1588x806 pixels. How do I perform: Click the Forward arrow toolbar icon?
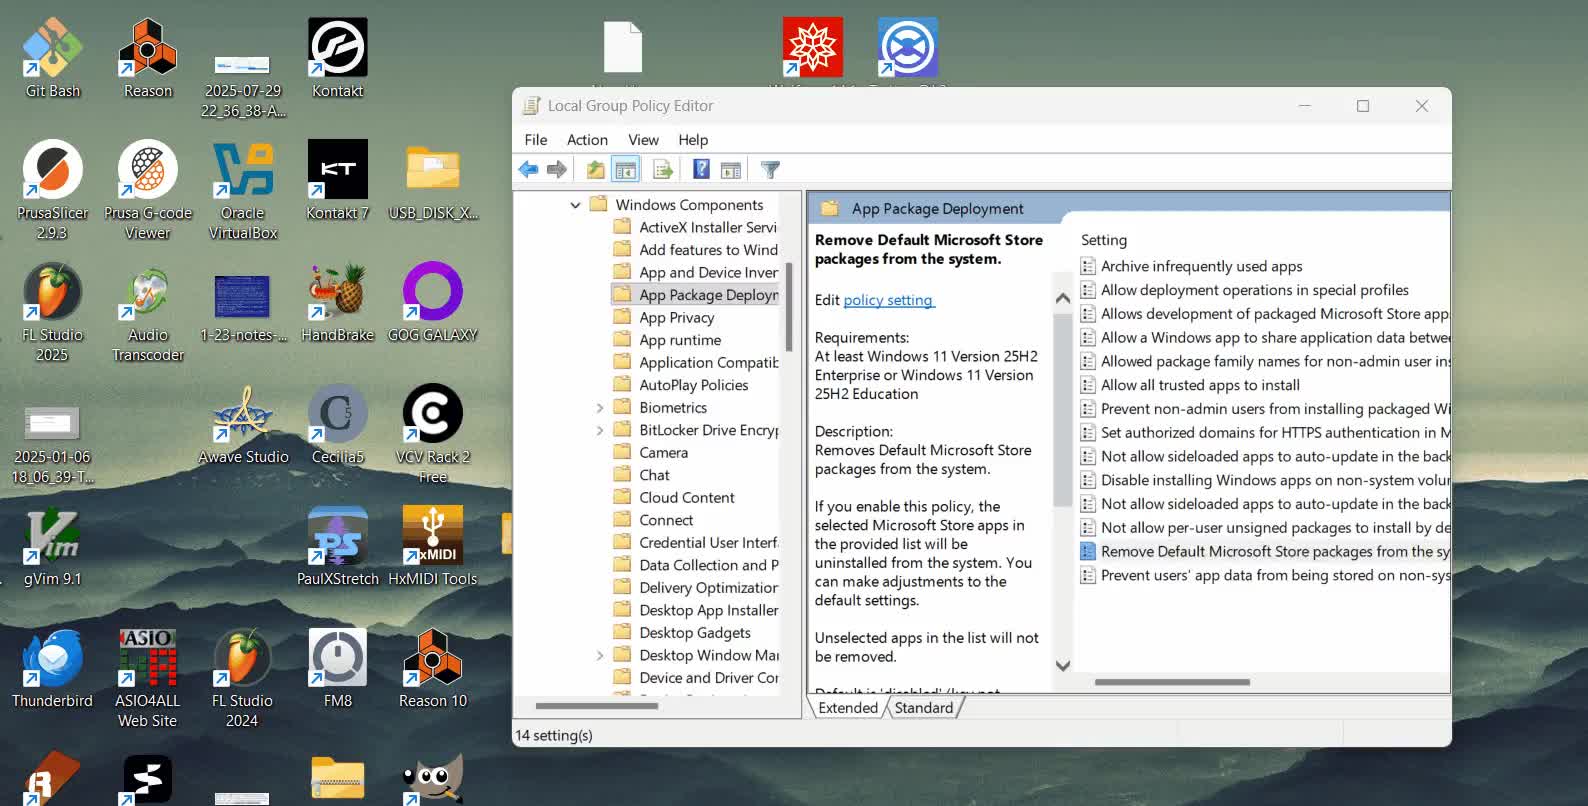tap(557, 170)
